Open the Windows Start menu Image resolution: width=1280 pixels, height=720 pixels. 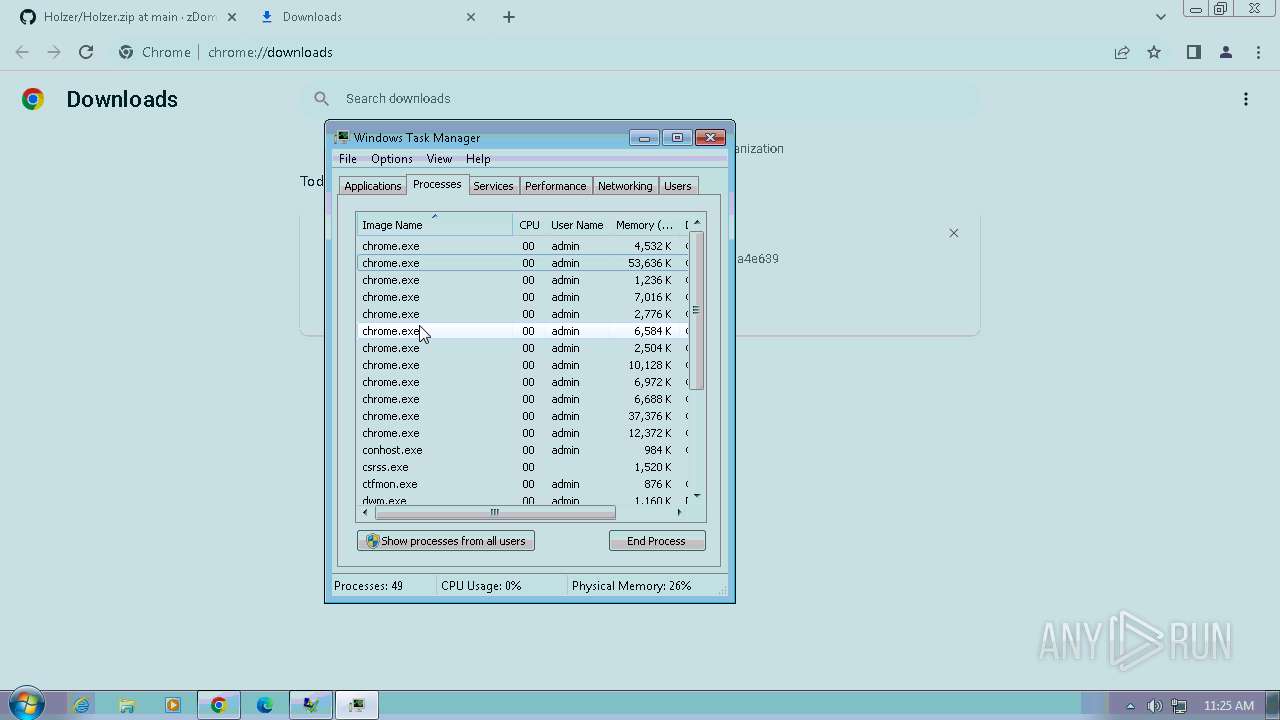[26, 705]
